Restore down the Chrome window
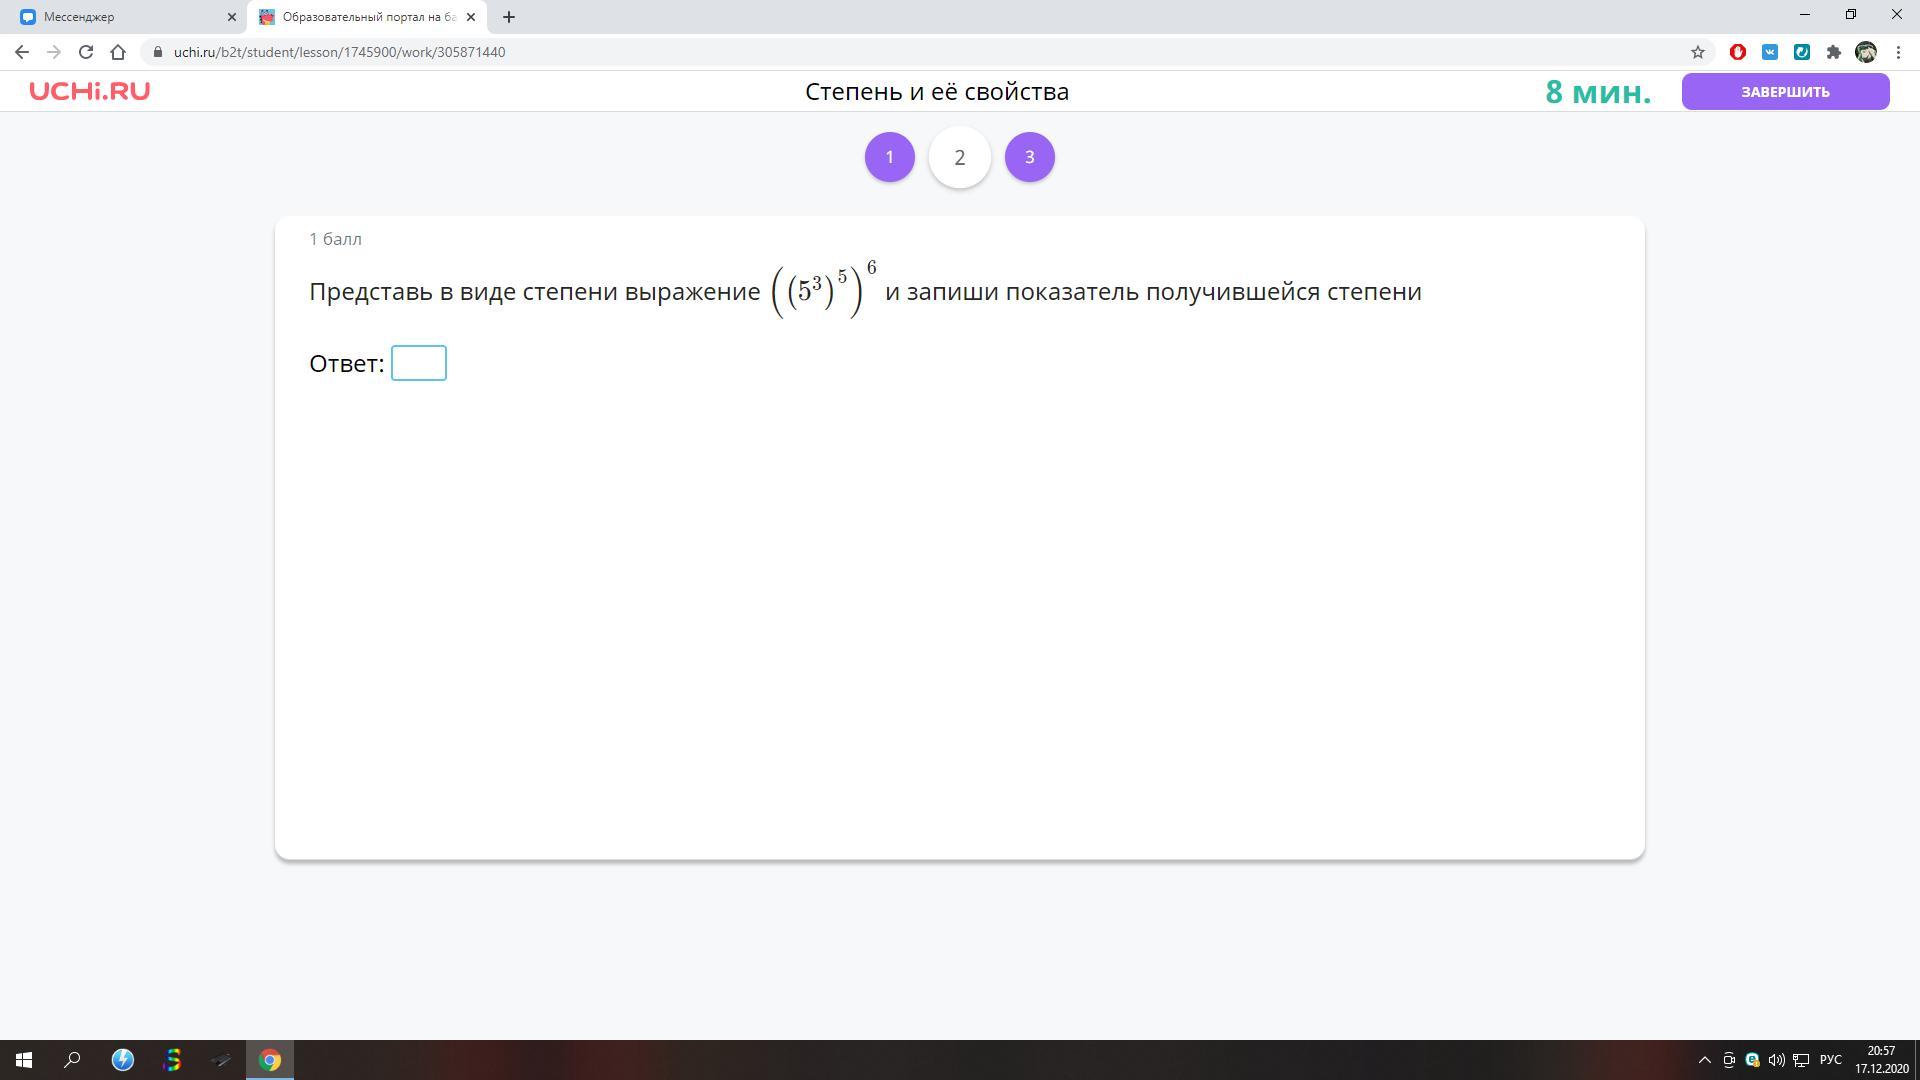1920x1080 pixels. [1851, 15]
